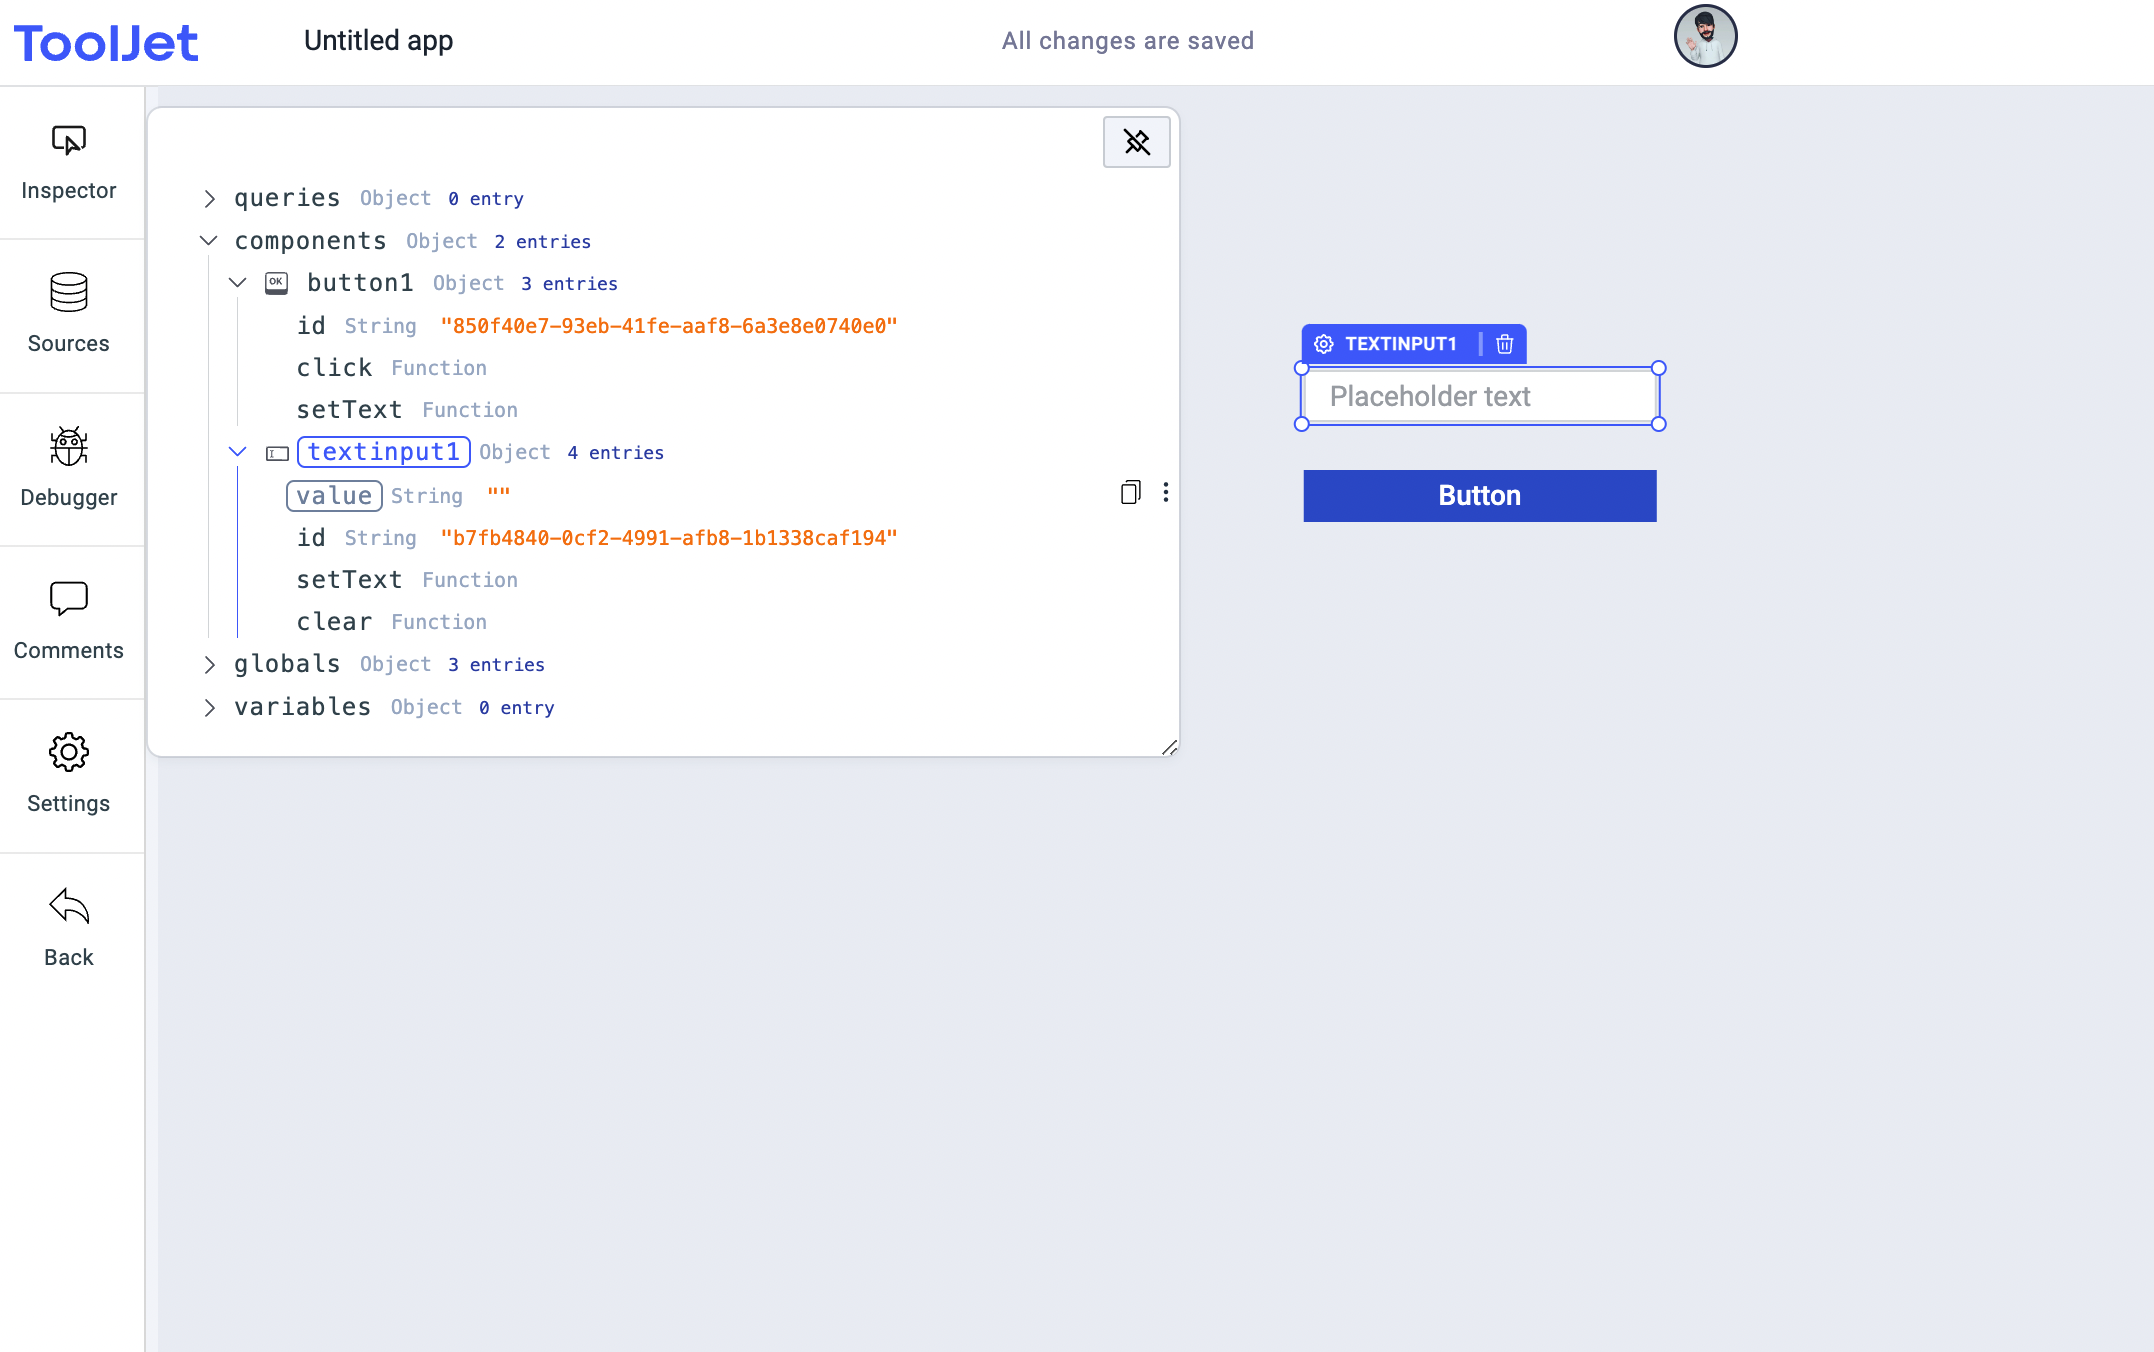The width and height of the screenshot is (2154, 1352).
Task: Collapse the components Object tree item
Action: [212, 240]
